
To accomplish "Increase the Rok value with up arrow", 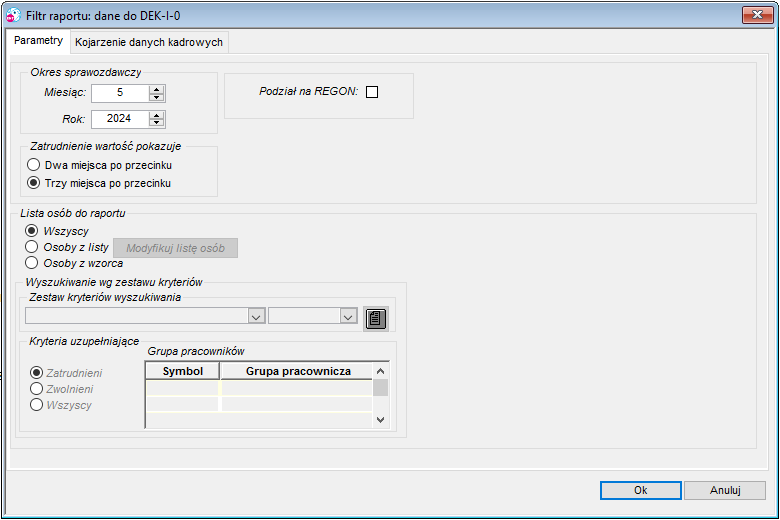I will coord(157,115).
